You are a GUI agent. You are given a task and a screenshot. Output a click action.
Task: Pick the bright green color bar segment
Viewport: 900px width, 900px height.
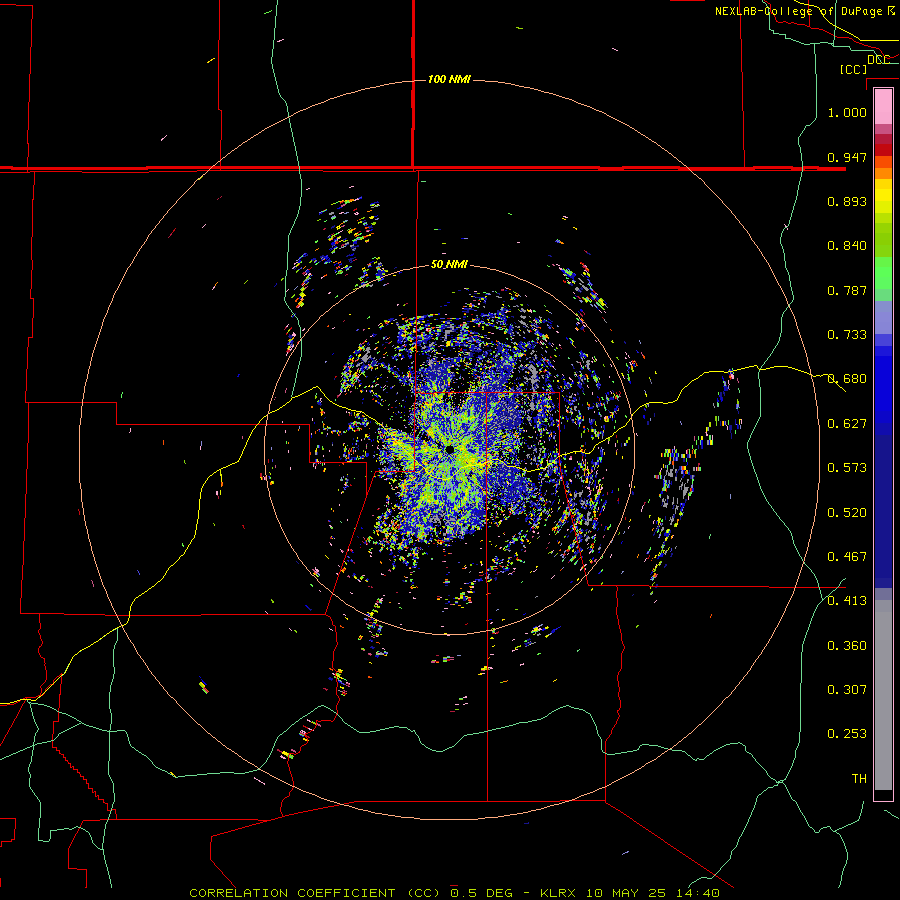click(x=883, y=273)
